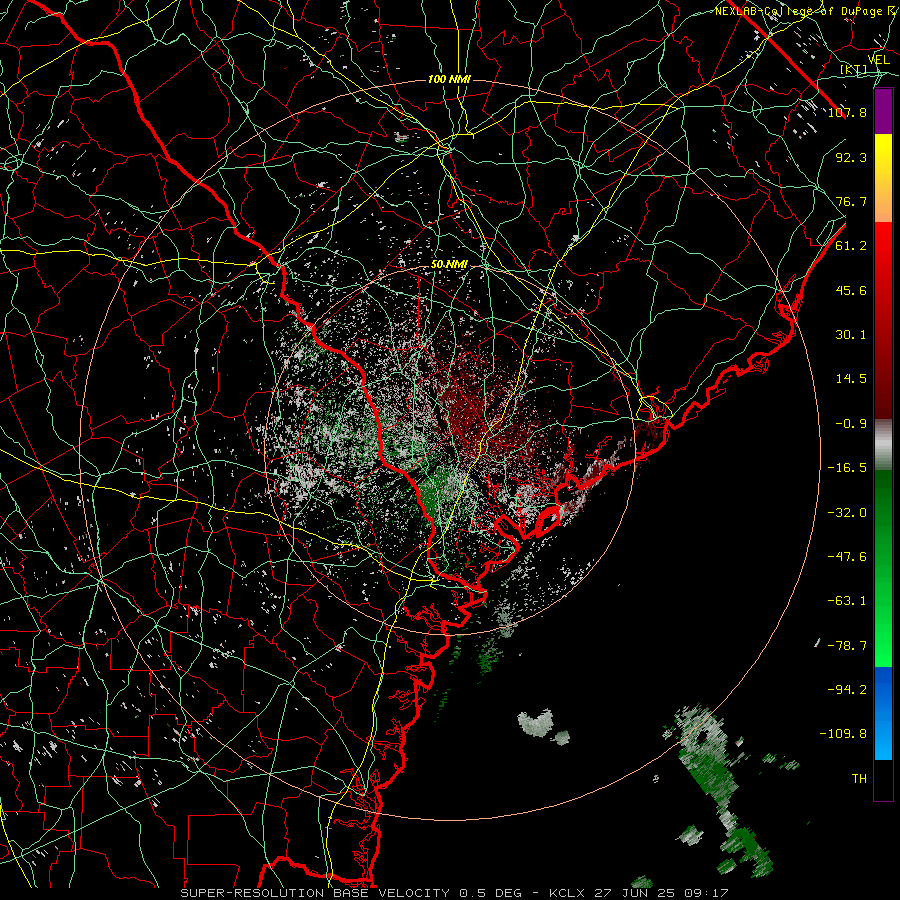Select the 30.1 value on velocity scale
This screenshot has width=900, height=900.
(x=851, y=335)
